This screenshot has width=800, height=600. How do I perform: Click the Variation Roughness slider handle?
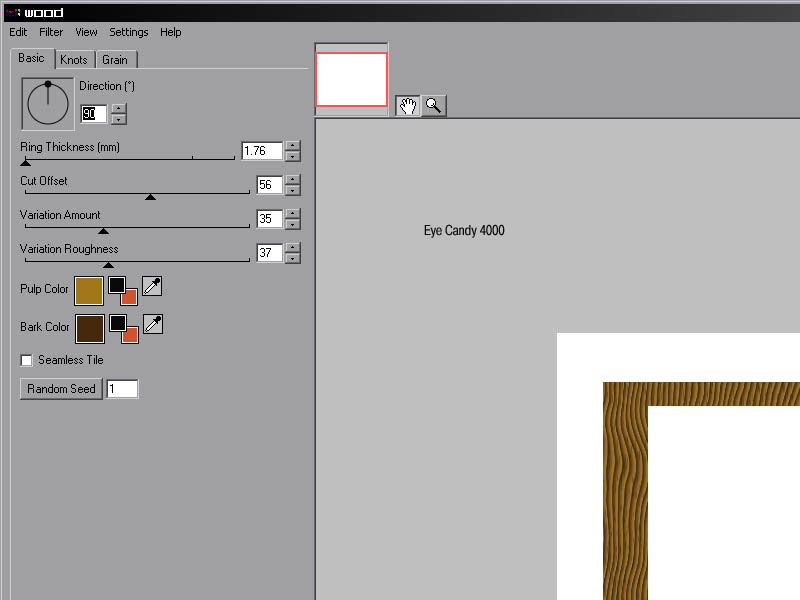(108, 265)
